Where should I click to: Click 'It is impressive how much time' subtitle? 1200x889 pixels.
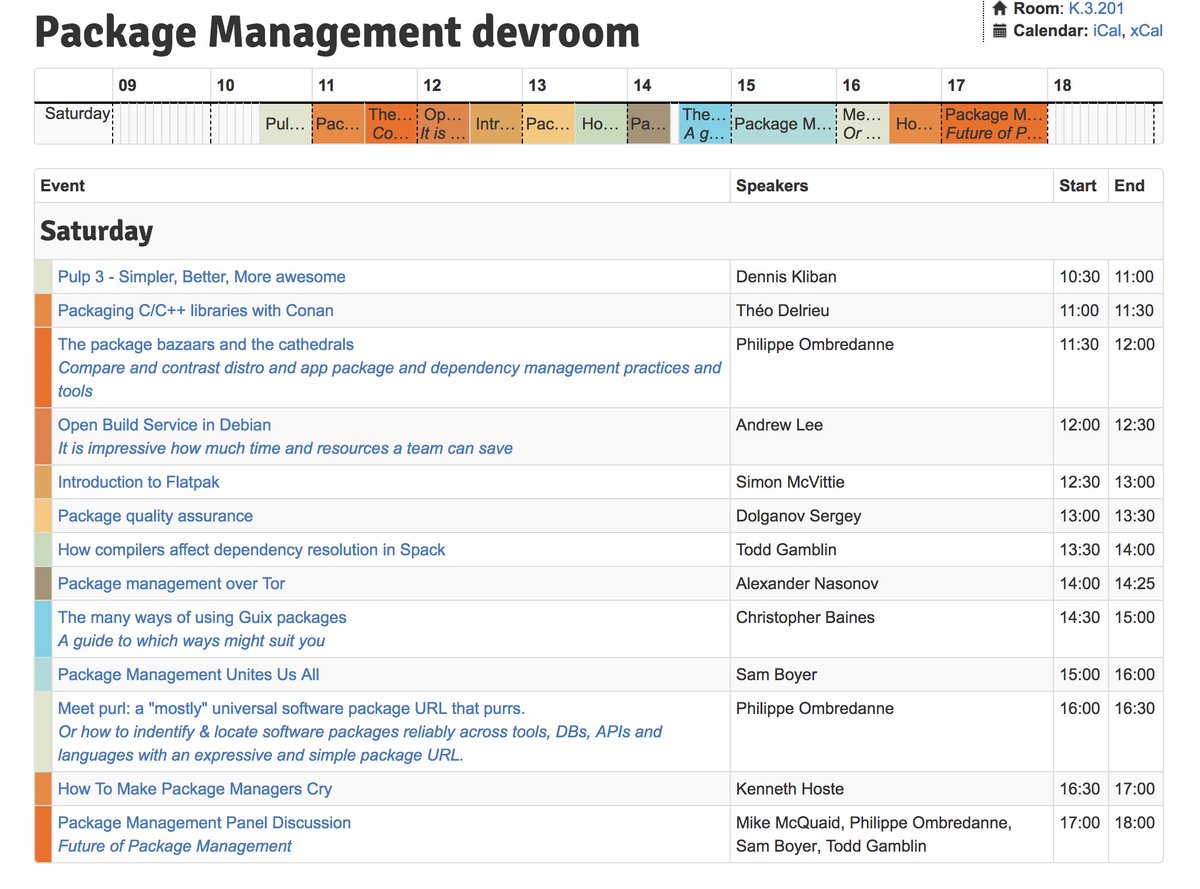(285, 449)
